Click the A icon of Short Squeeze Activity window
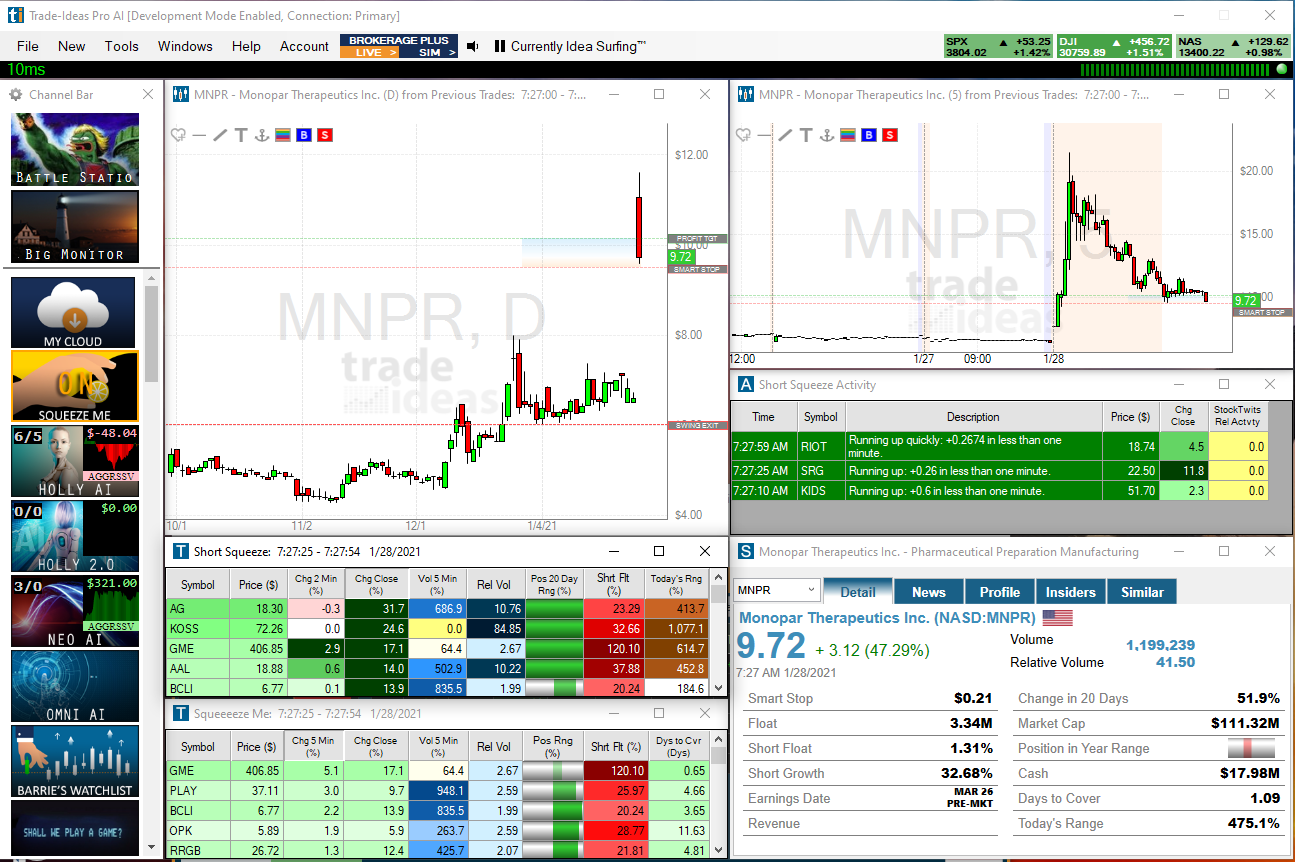1295x862 pixels. (x=745, y=384)
